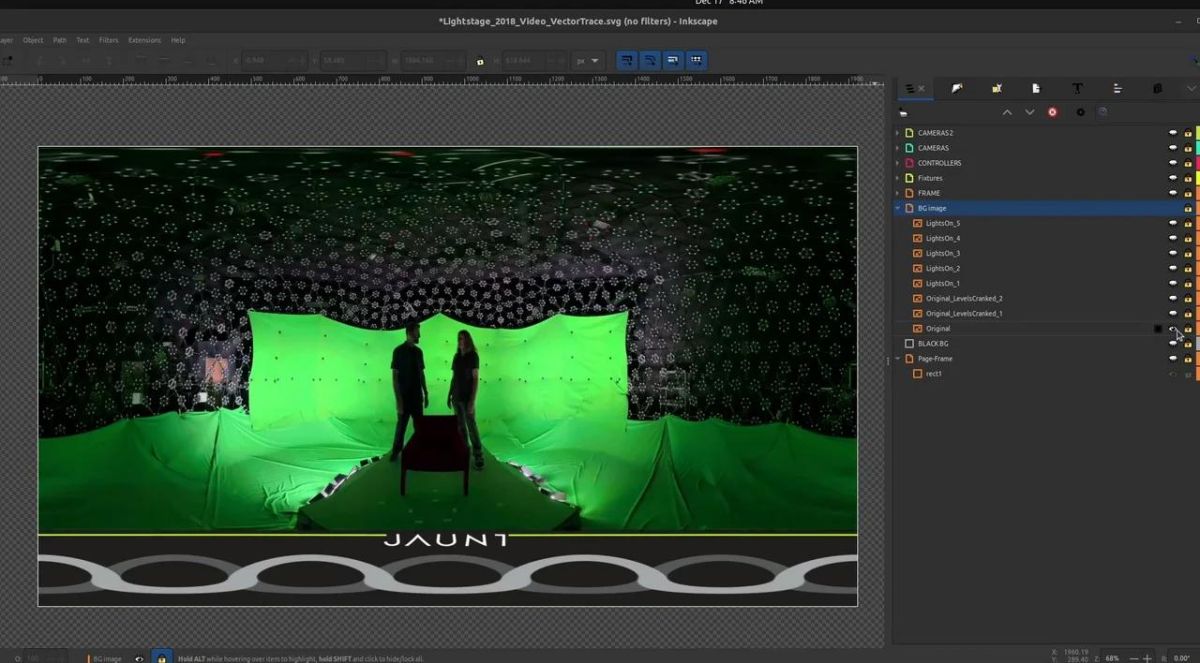Click the red delete layer icon
The height and width of the screenshot is (663, 1200).
1052,112
